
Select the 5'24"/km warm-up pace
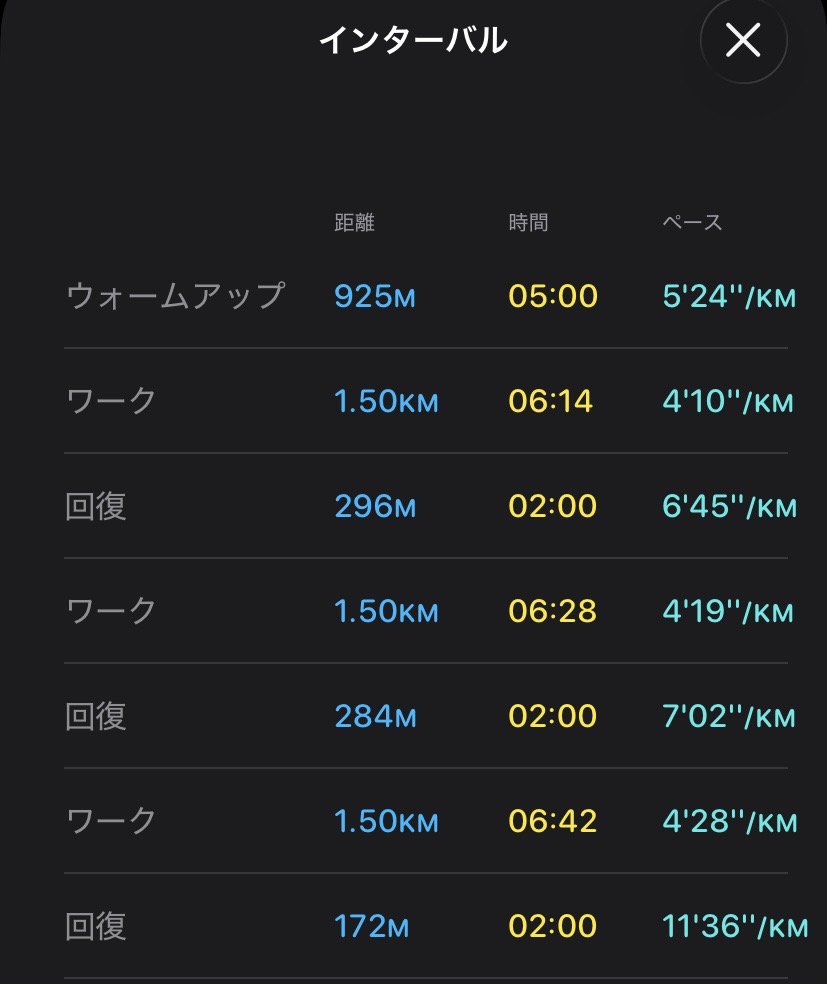click(x=729, y=297)
